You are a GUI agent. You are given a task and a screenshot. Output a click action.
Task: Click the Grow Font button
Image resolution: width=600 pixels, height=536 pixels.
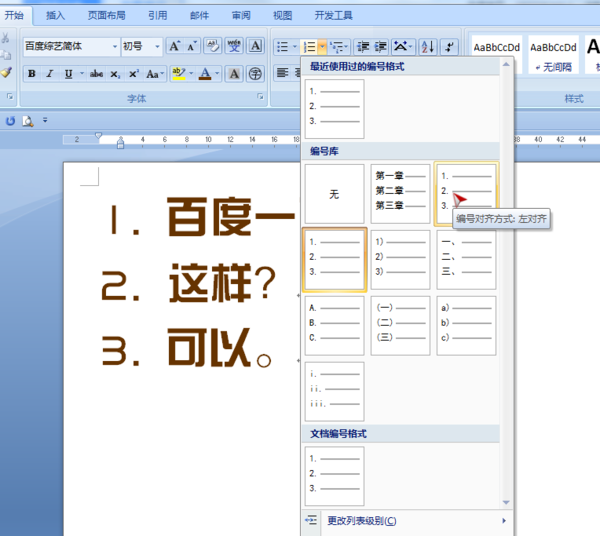[x=174, y=46]
